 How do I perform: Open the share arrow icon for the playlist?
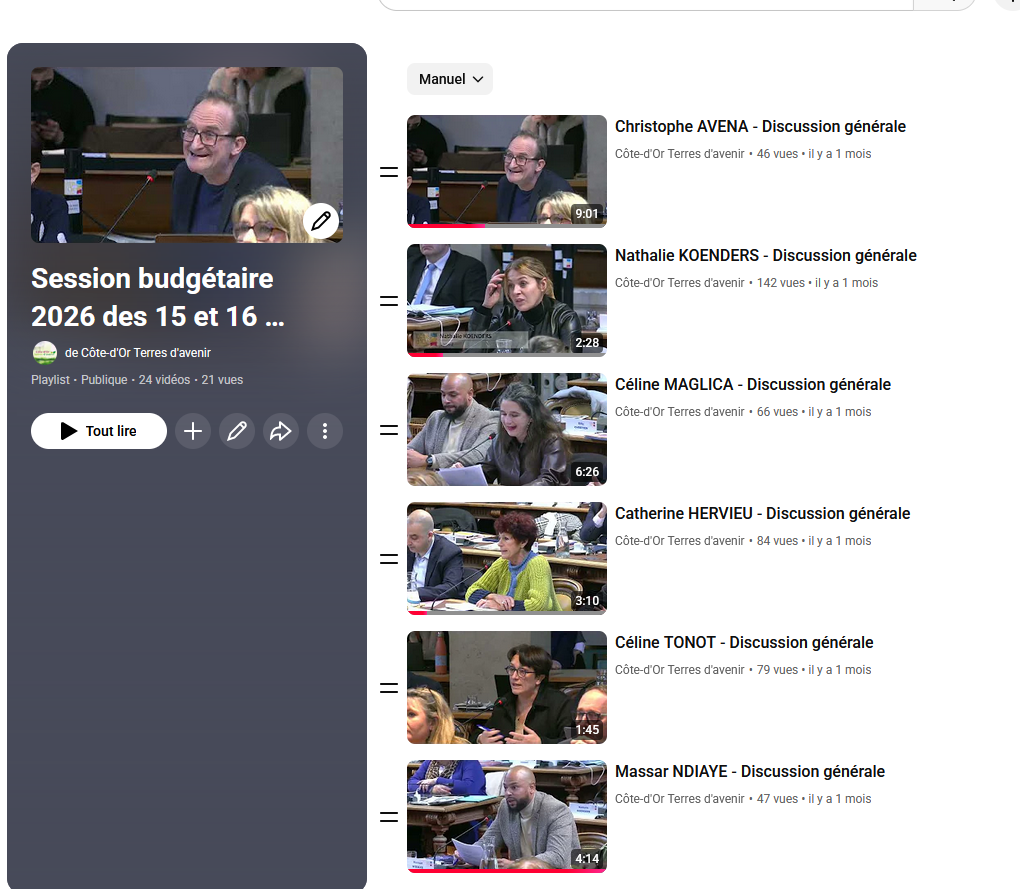pos(281,430)
